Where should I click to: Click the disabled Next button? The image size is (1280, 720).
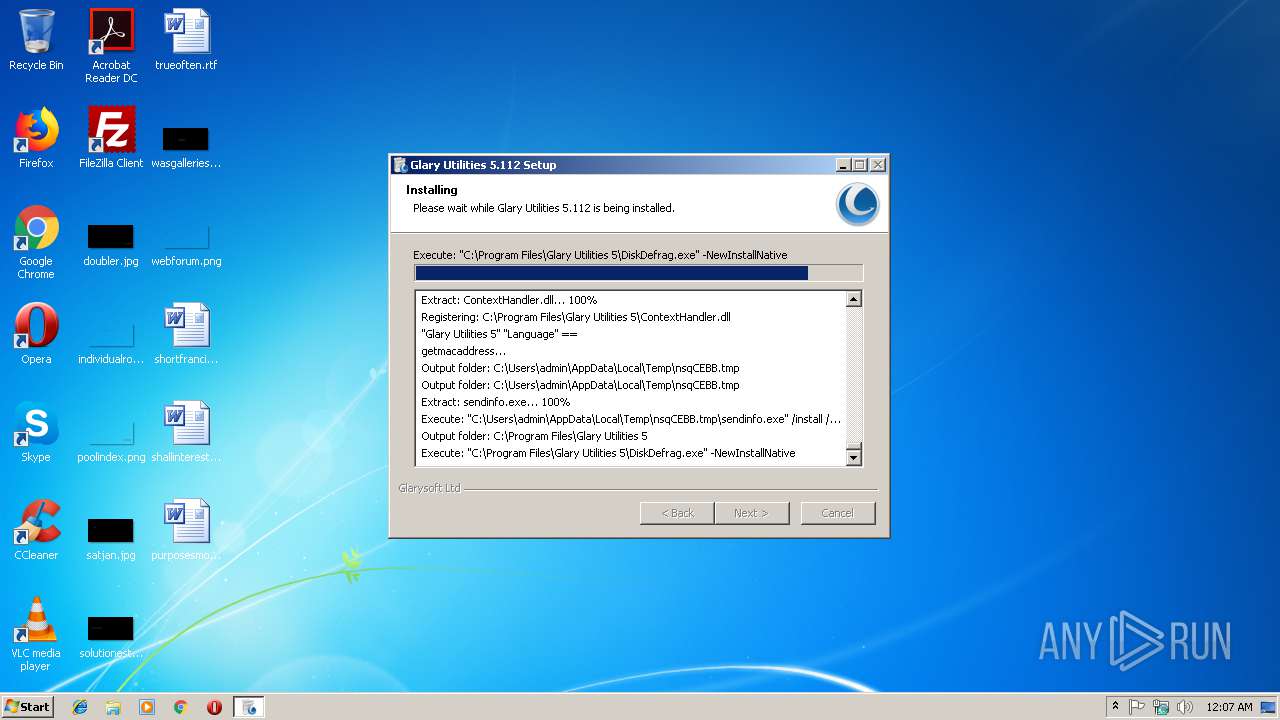coord(752,513)
